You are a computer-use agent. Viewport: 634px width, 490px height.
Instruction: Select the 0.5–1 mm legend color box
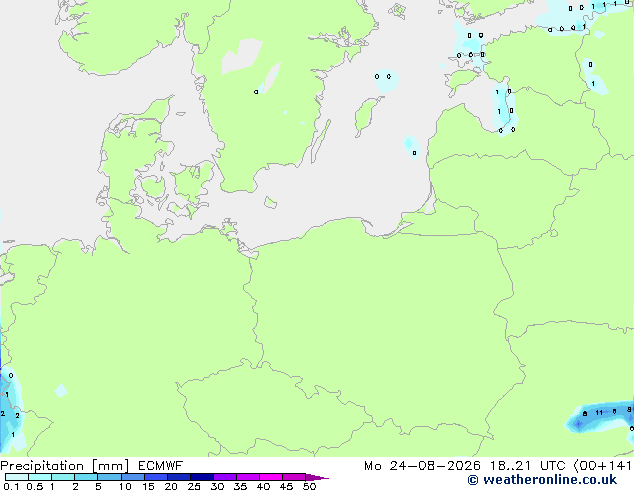click(40, 477)
